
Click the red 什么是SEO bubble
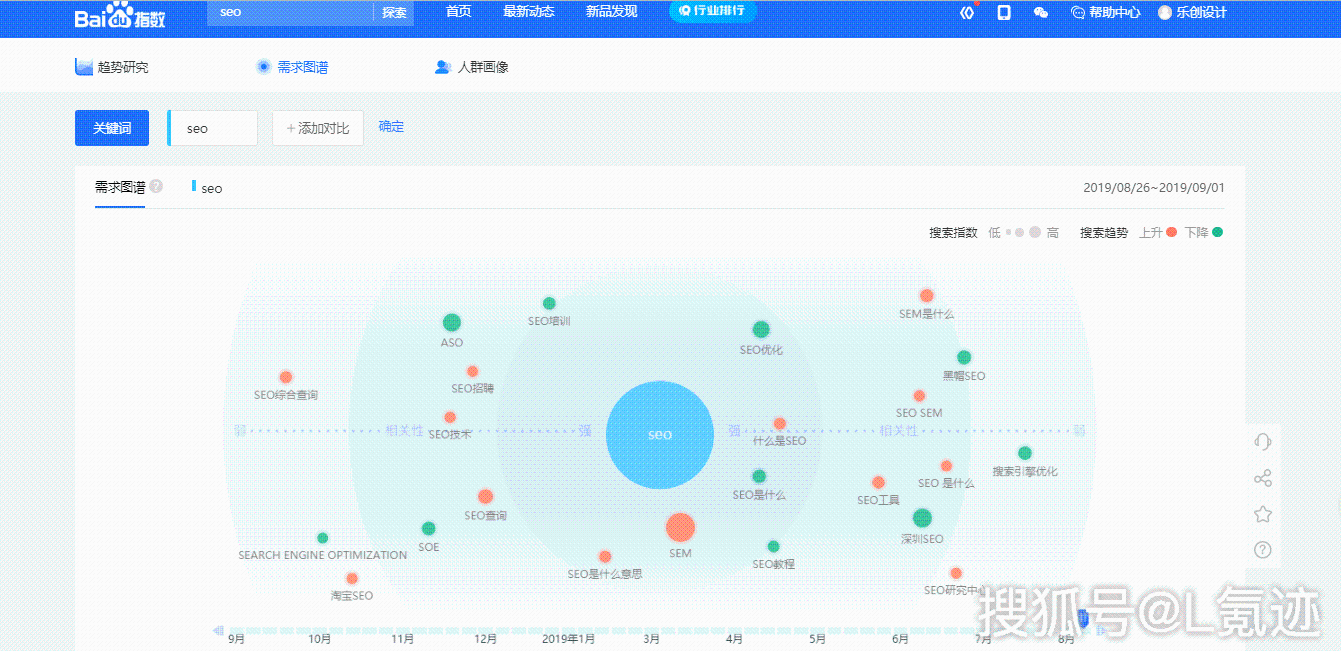click(780, 423)
